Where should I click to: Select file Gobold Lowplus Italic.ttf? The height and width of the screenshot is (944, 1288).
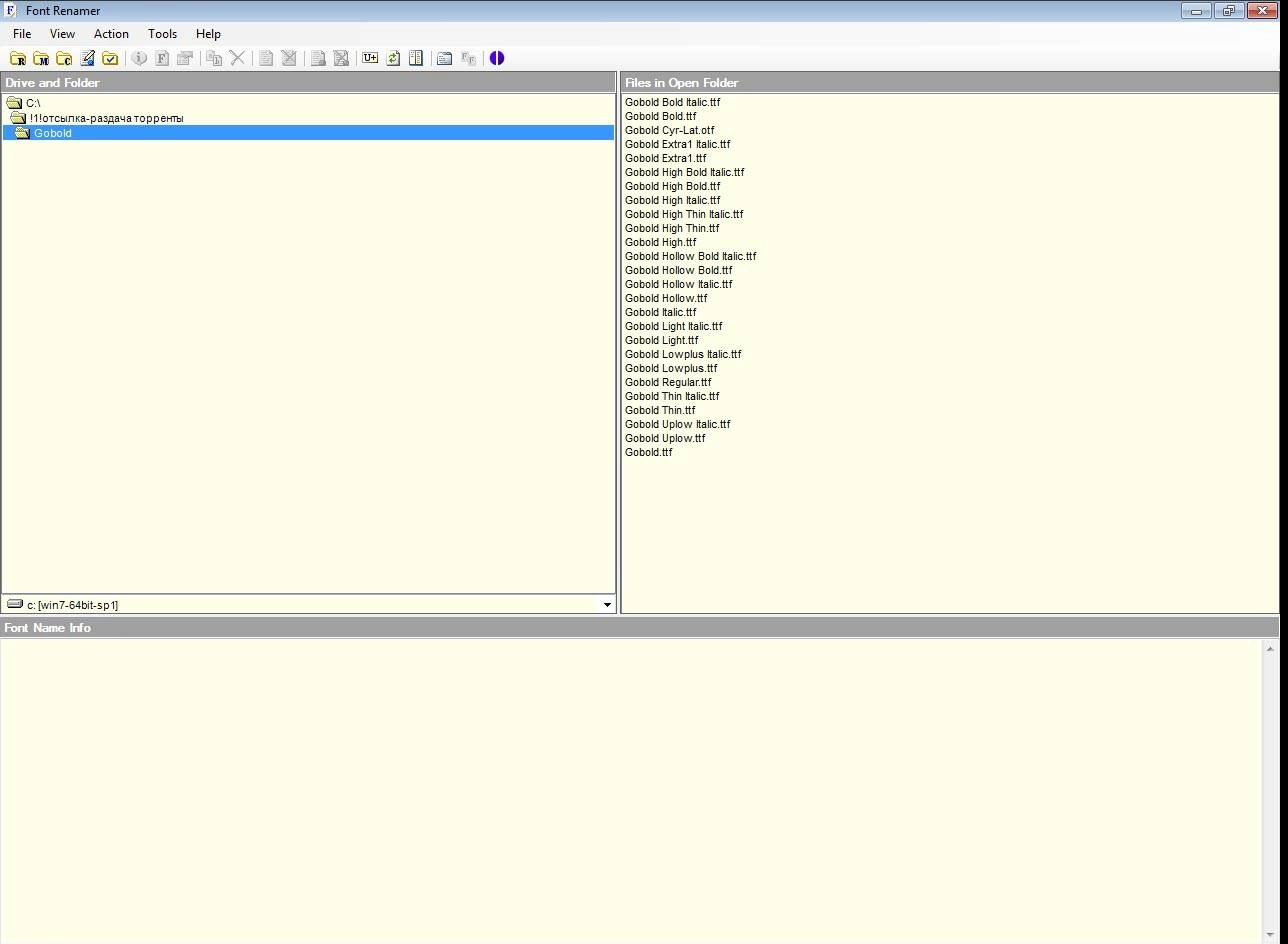683,354
